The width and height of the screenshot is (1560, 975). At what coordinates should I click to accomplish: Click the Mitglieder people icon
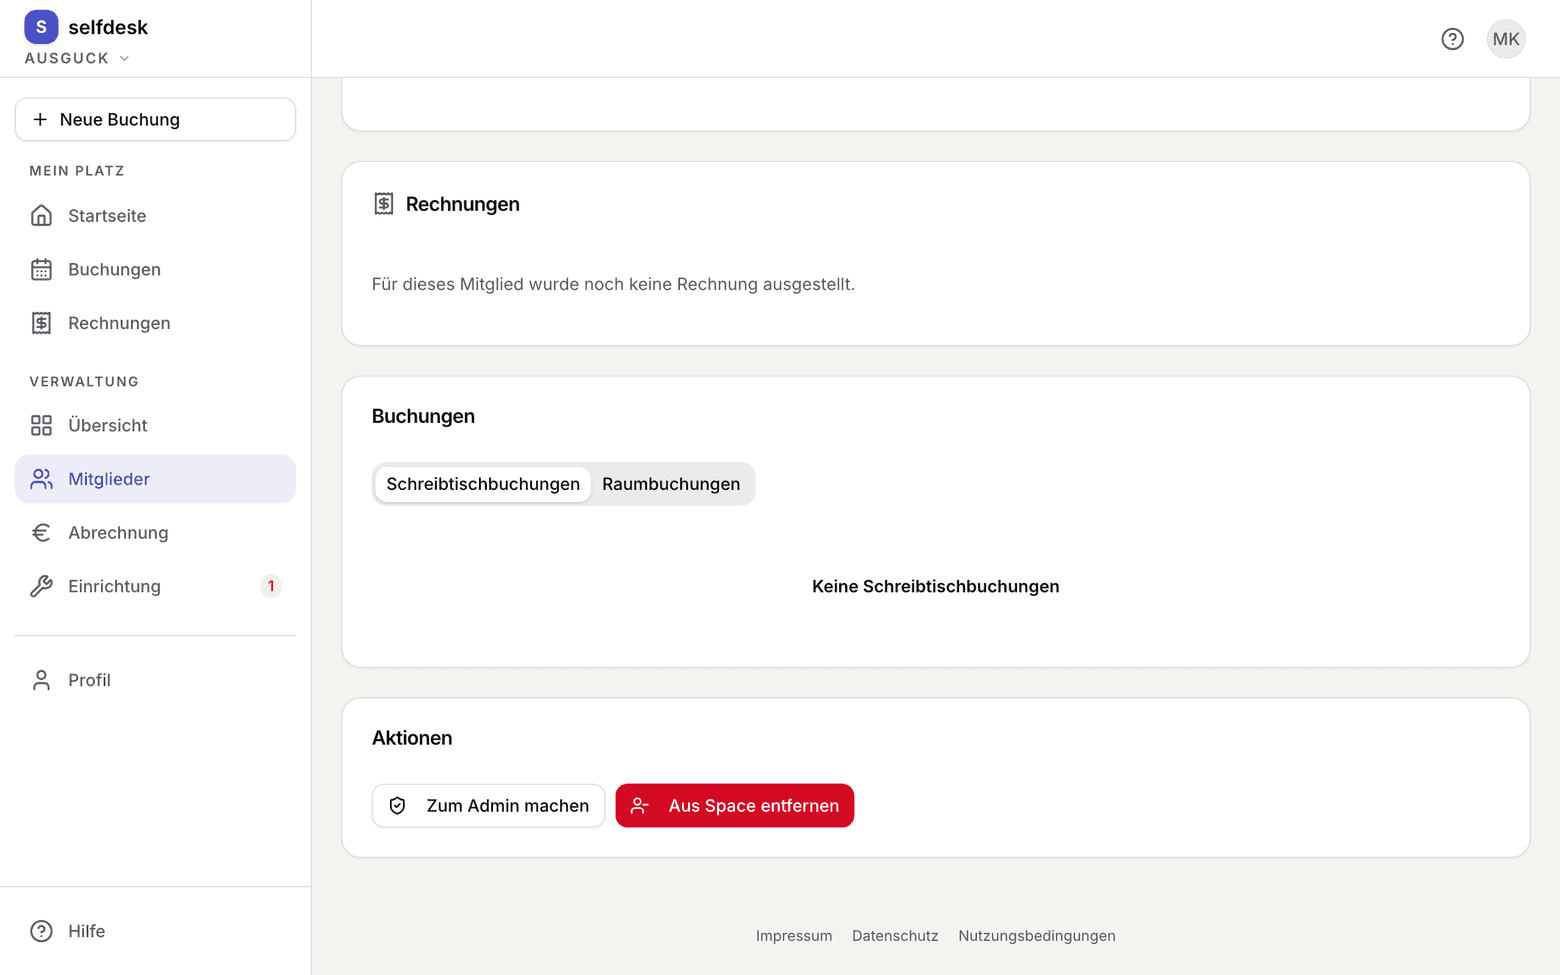coord(41,479)
